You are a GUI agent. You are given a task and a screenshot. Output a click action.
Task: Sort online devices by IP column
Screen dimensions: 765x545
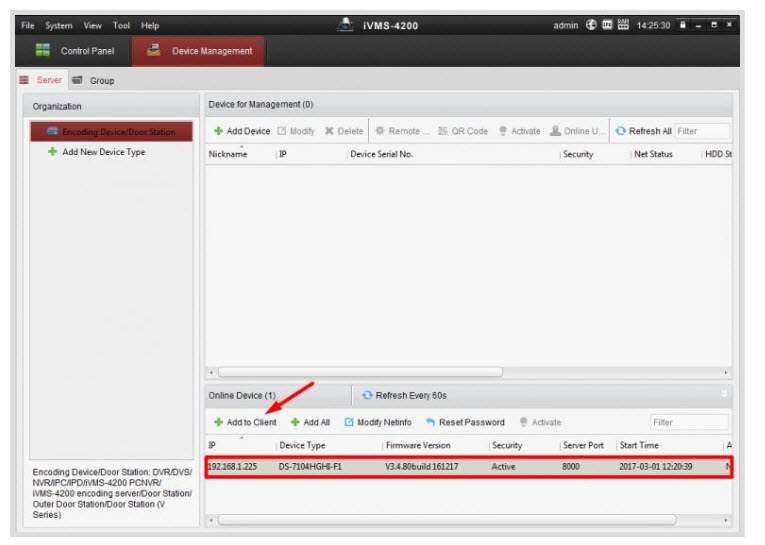tap(240, 445)
